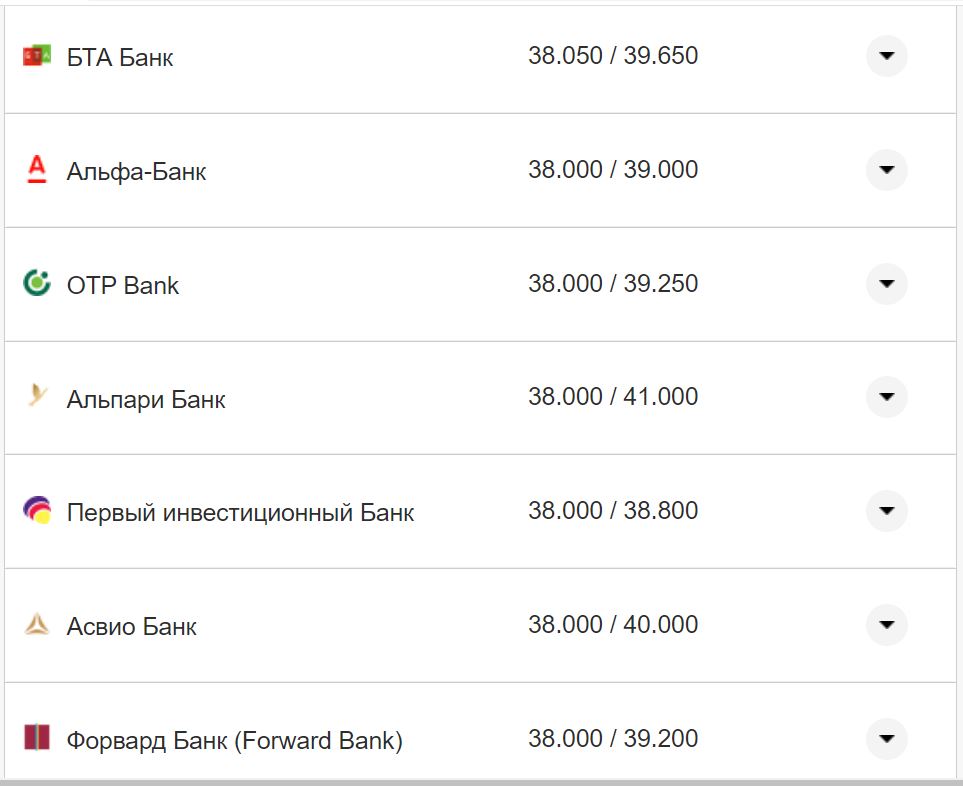This screenshot has height=786, width=963.
Task: Click the Первый инвестиционный Банк logo icon
Action: [x=36, y=511]
